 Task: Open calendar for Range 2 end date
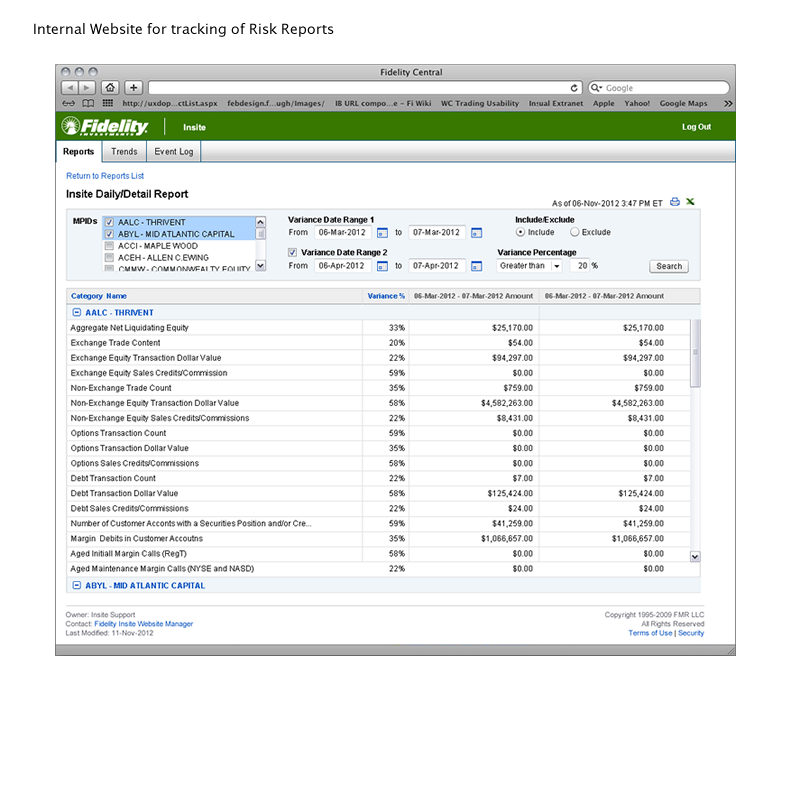coord(476,266)
